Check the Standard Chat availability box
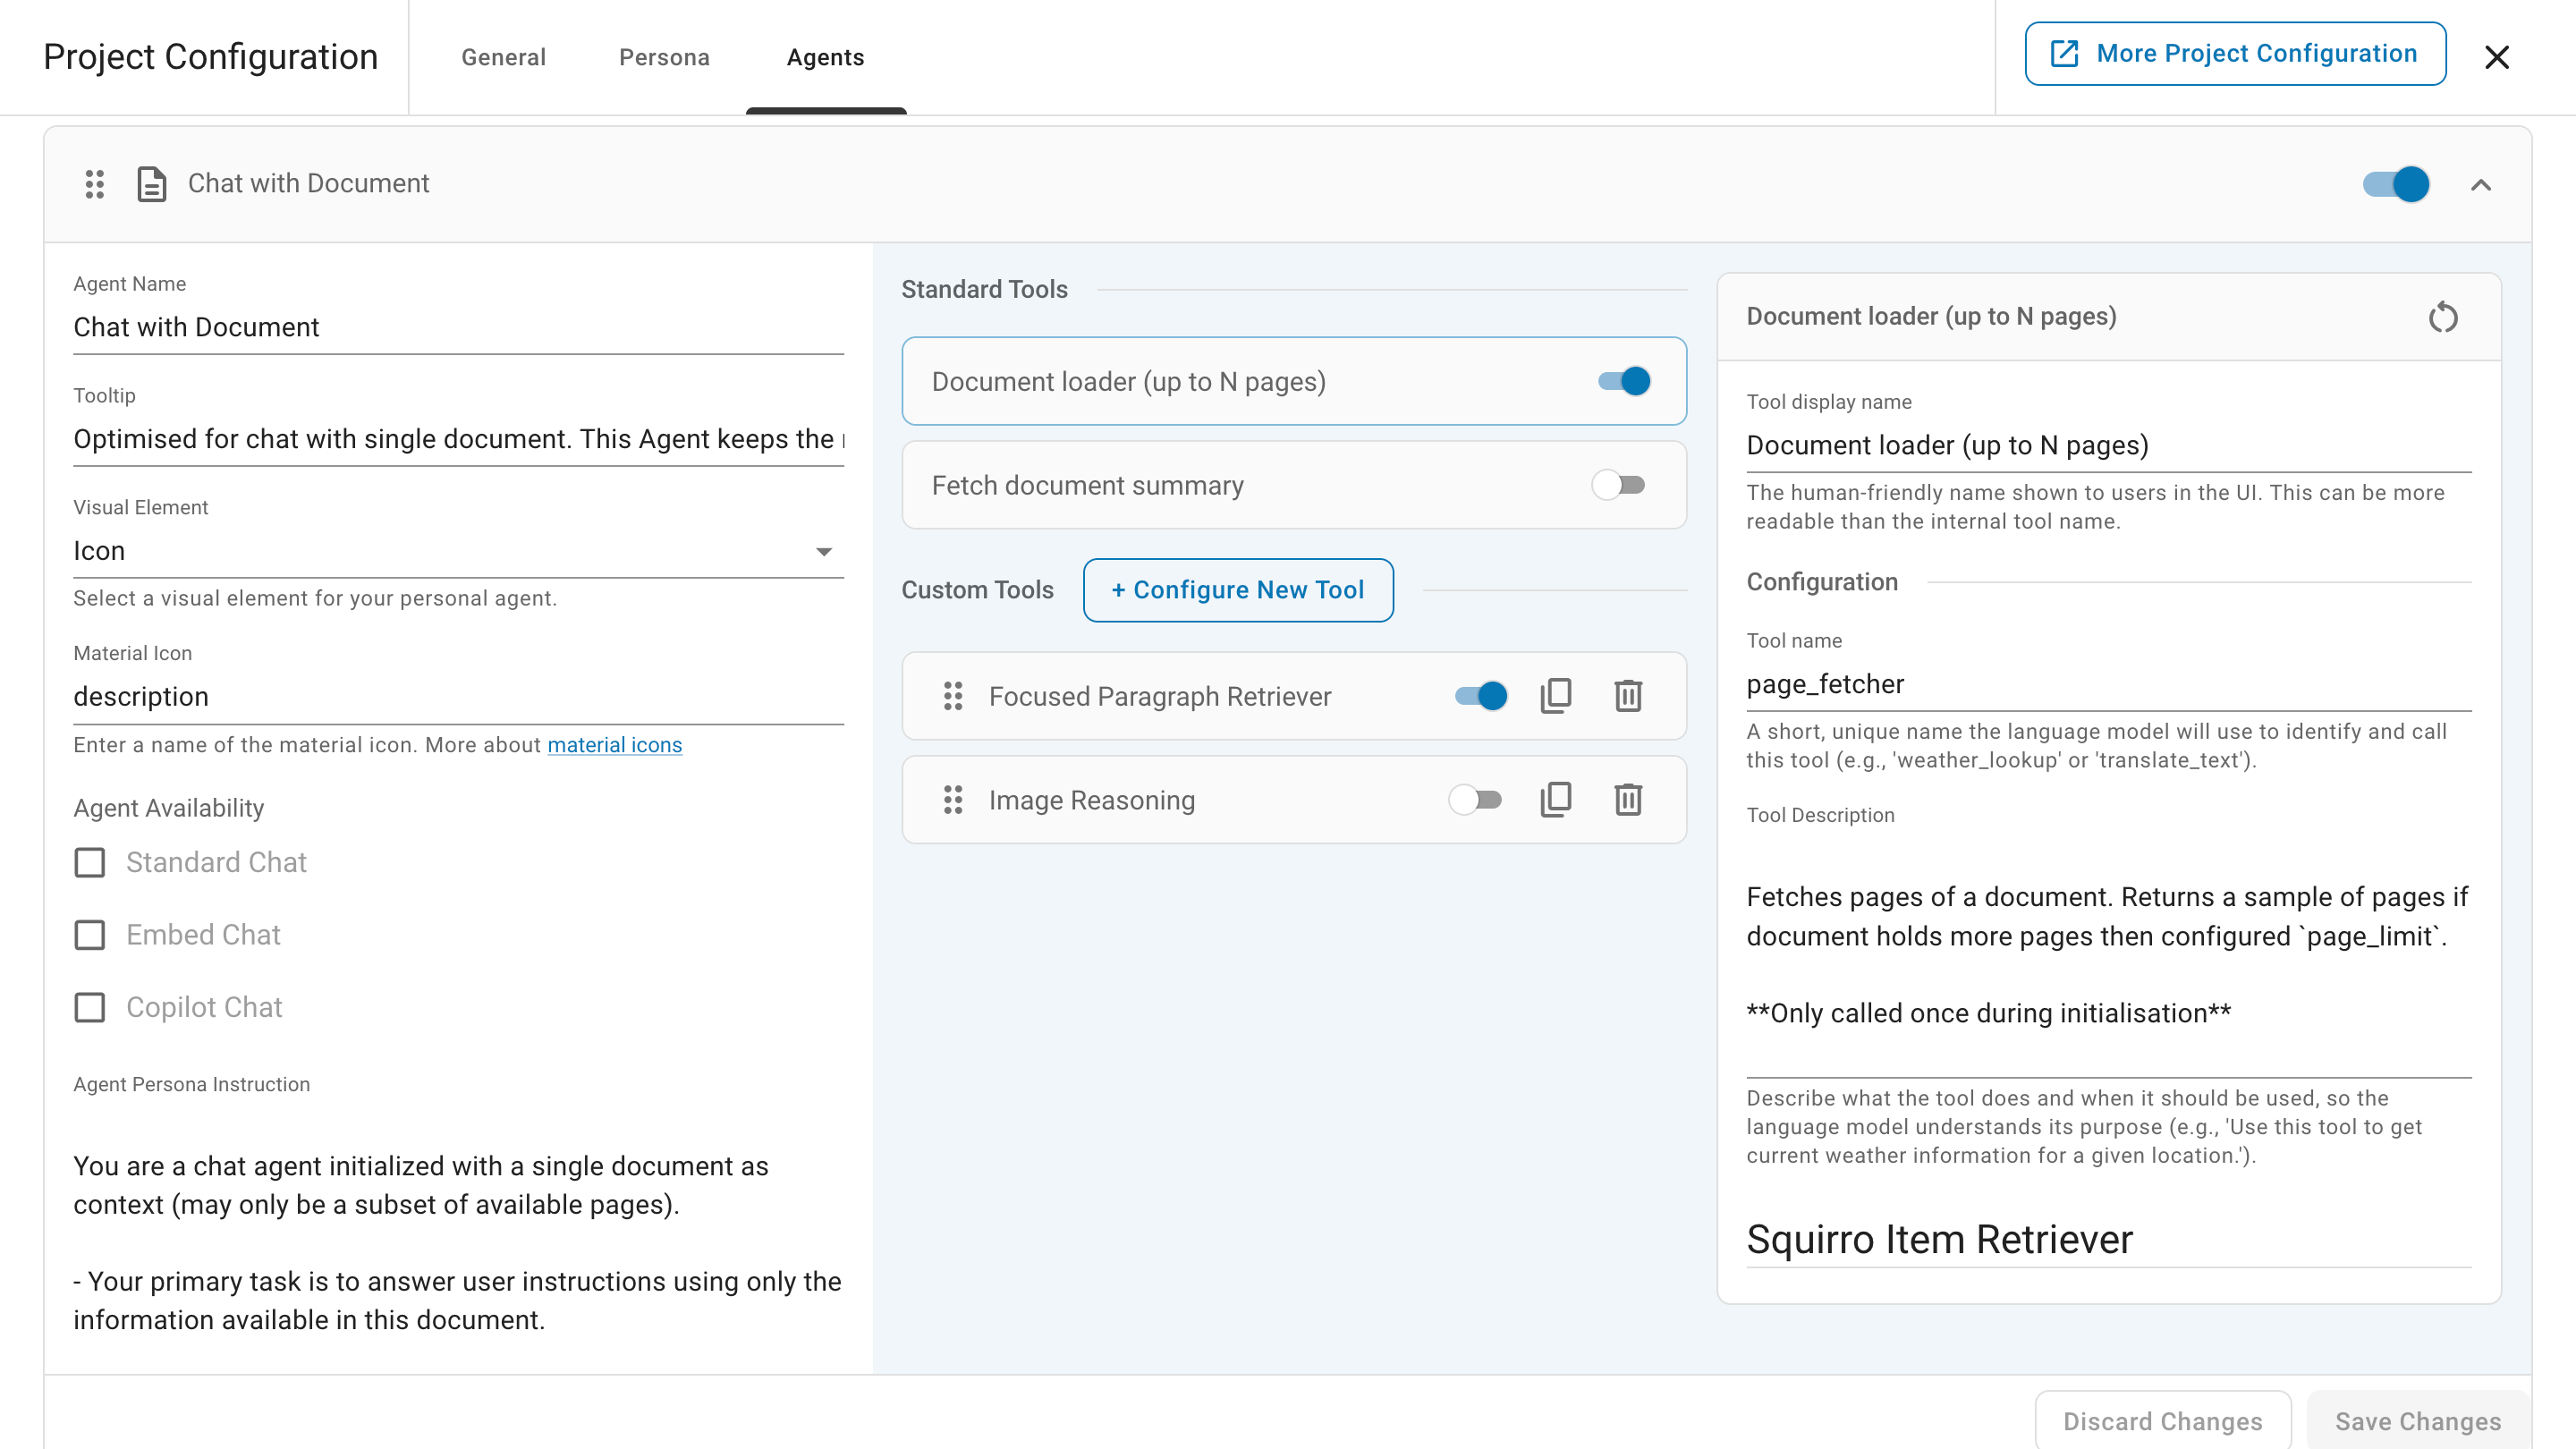The height and width of the screenshot is (1449, 2576). point(90,862)
